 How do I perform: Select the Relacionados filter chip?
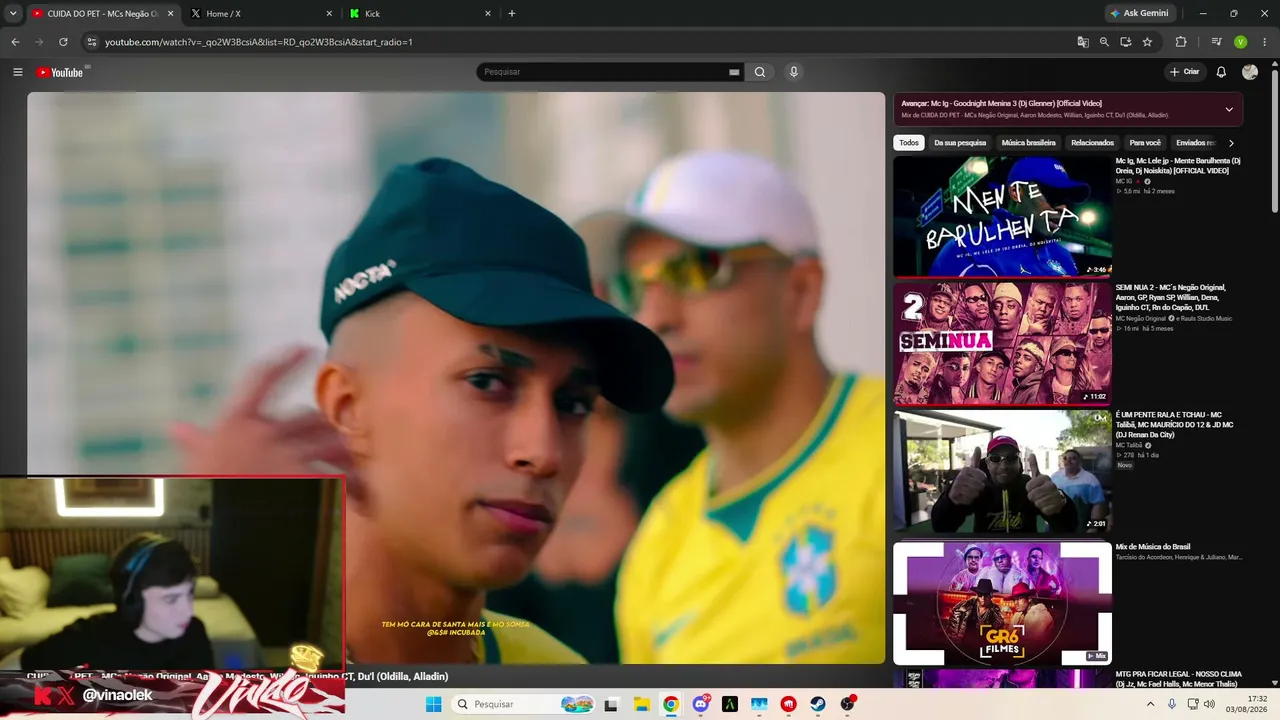click(x=1092, y=143)
